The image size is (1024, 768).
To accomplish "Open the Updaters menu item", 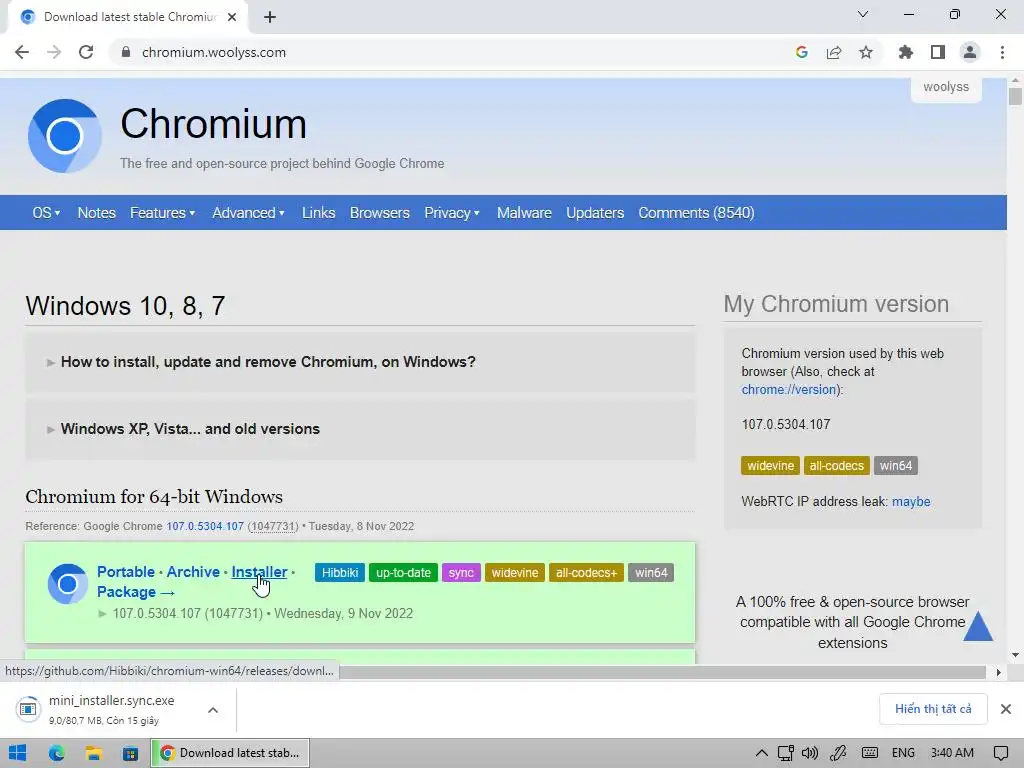I will [x=595, y=213].
